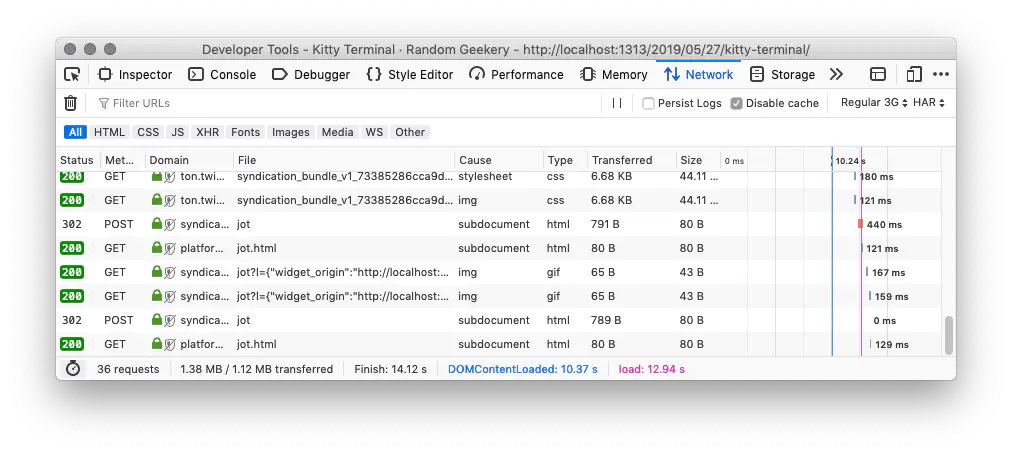Pause network request recording

point(617,103)
